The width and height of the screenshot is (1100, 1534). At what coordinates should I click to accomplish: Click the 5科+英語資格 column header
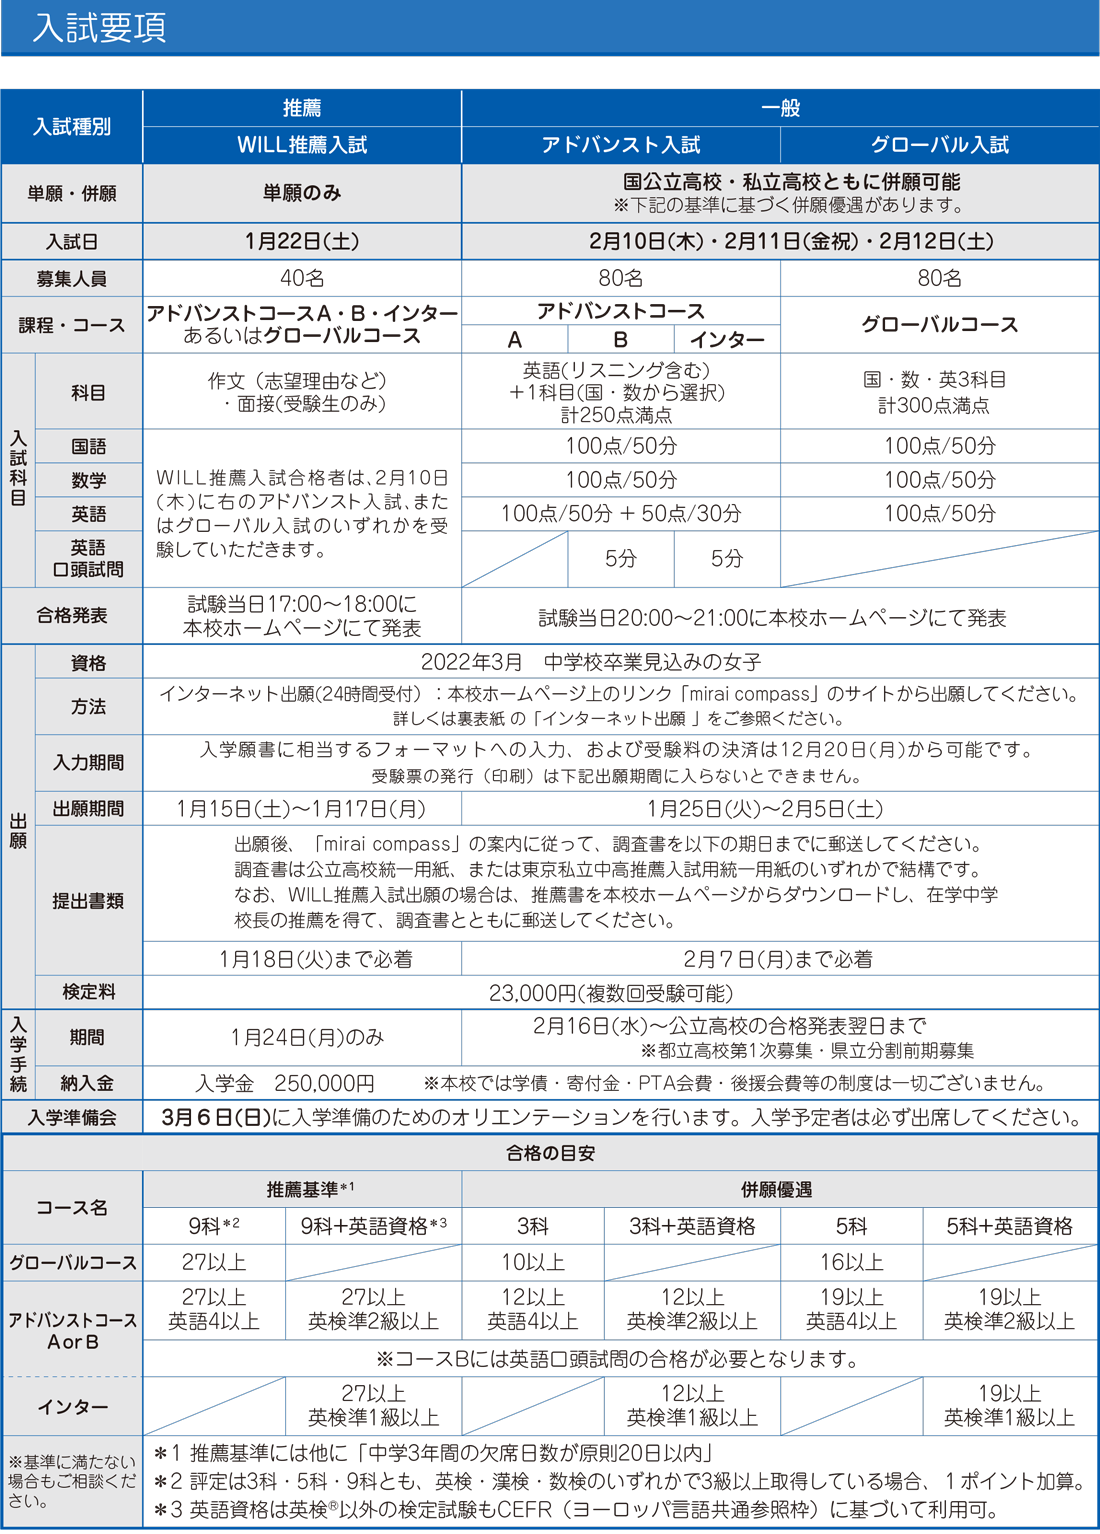(1010, 1226)
